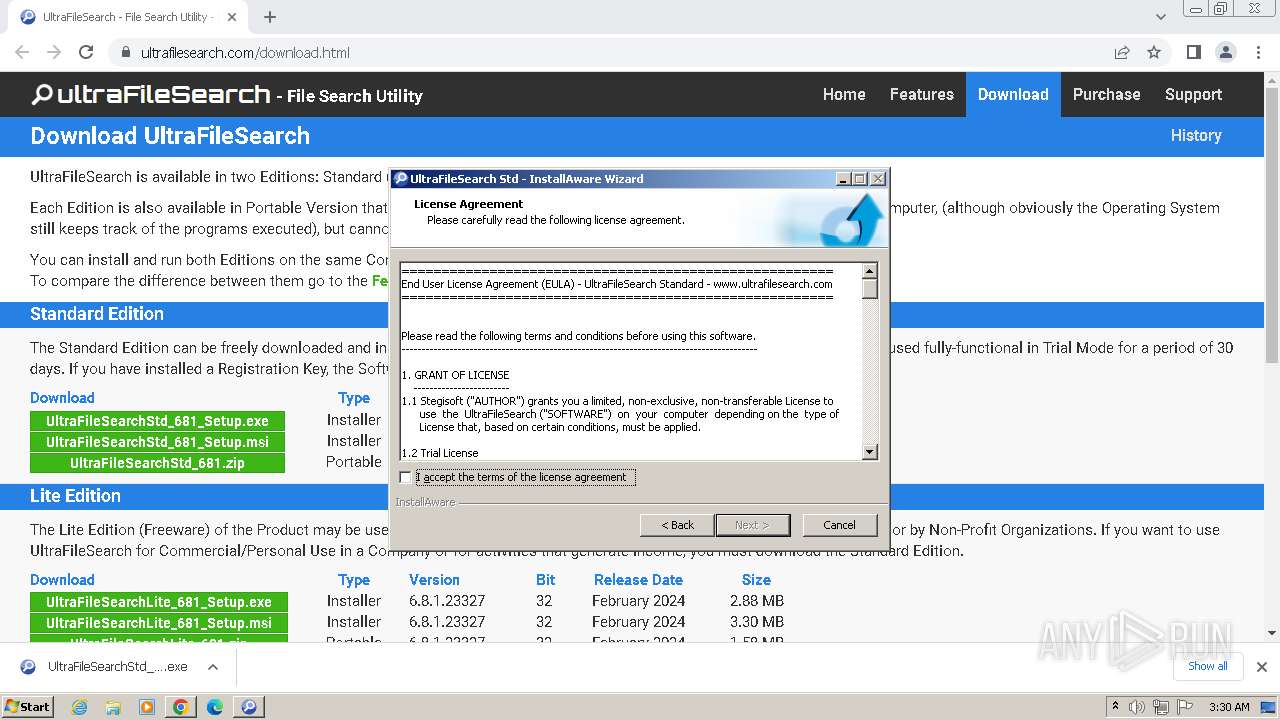Click the browser back arrow
1280x720 pixels.
(22, 52)
